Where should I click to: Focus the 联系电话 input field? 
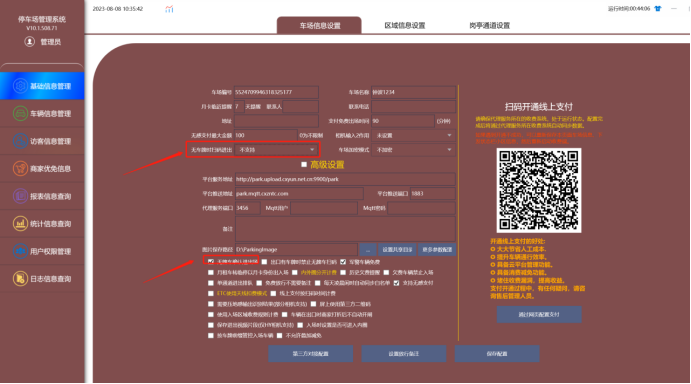point(413,107)
